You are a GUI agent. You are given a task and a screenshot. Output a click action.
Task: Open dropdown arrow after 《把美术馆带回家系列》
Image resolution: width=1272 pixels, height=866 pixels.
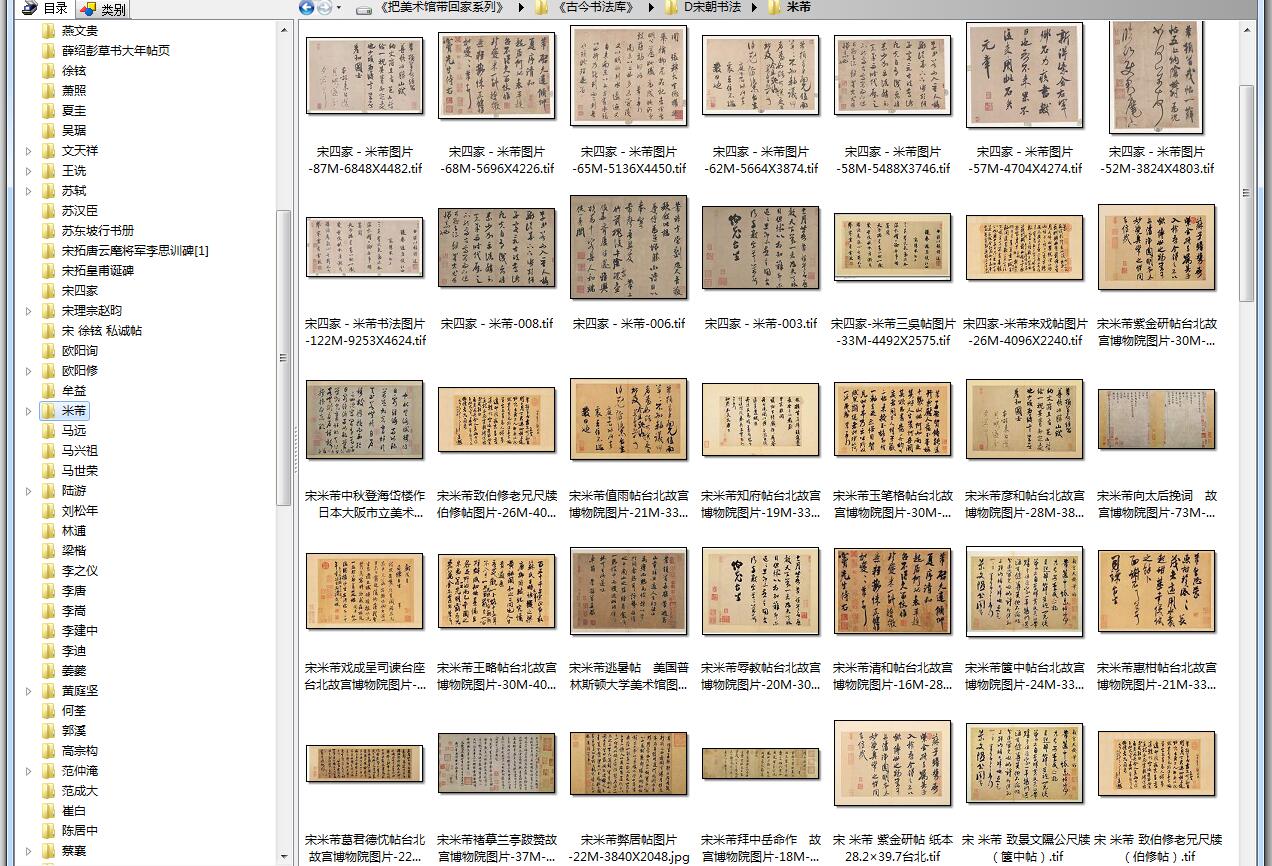click(x=521, y=7)
